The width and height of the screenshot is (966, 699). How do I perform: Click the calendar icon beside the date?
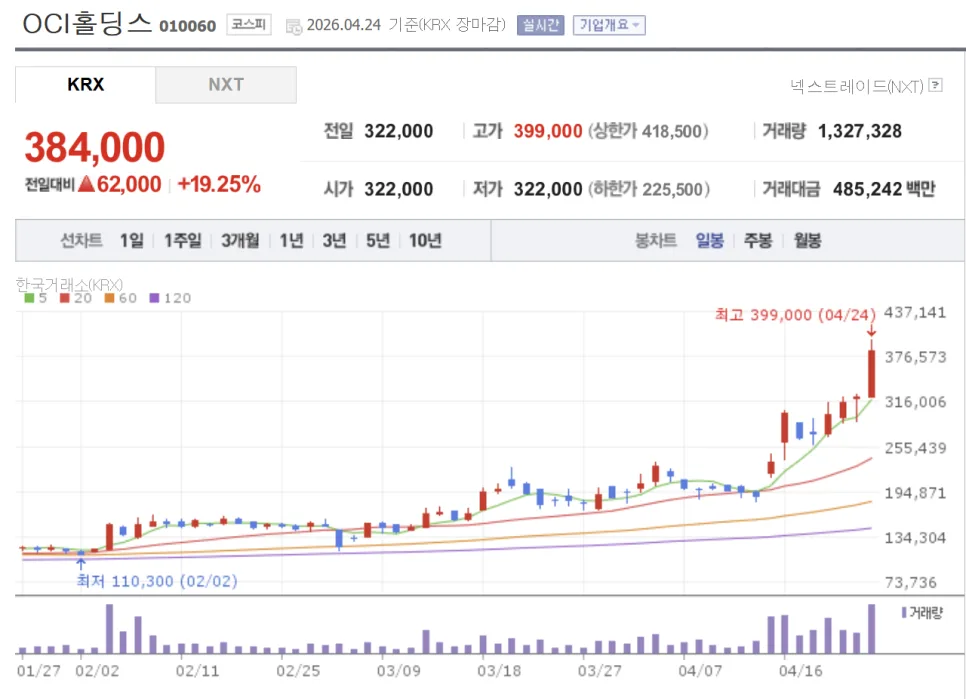[x=294, y=26]
